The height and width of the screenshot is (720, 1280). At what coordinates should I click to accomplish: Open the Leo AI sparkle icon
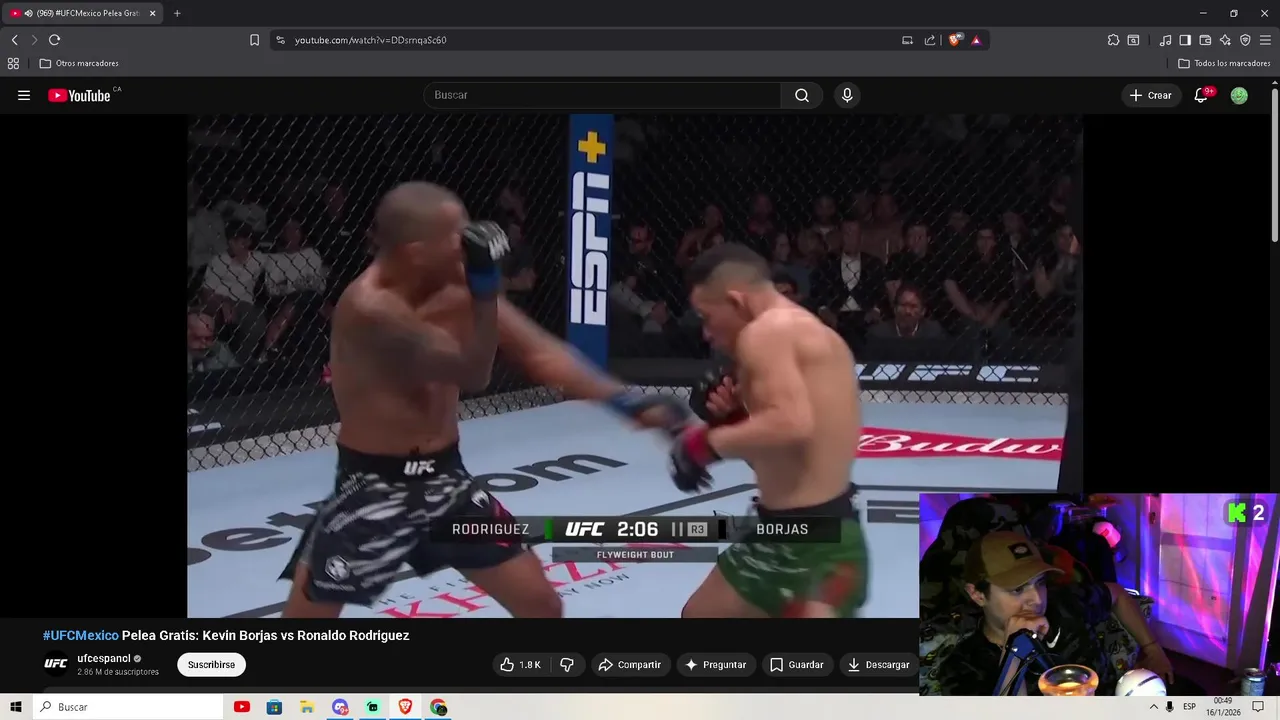pyautogui.click(x=1225, y=40)
